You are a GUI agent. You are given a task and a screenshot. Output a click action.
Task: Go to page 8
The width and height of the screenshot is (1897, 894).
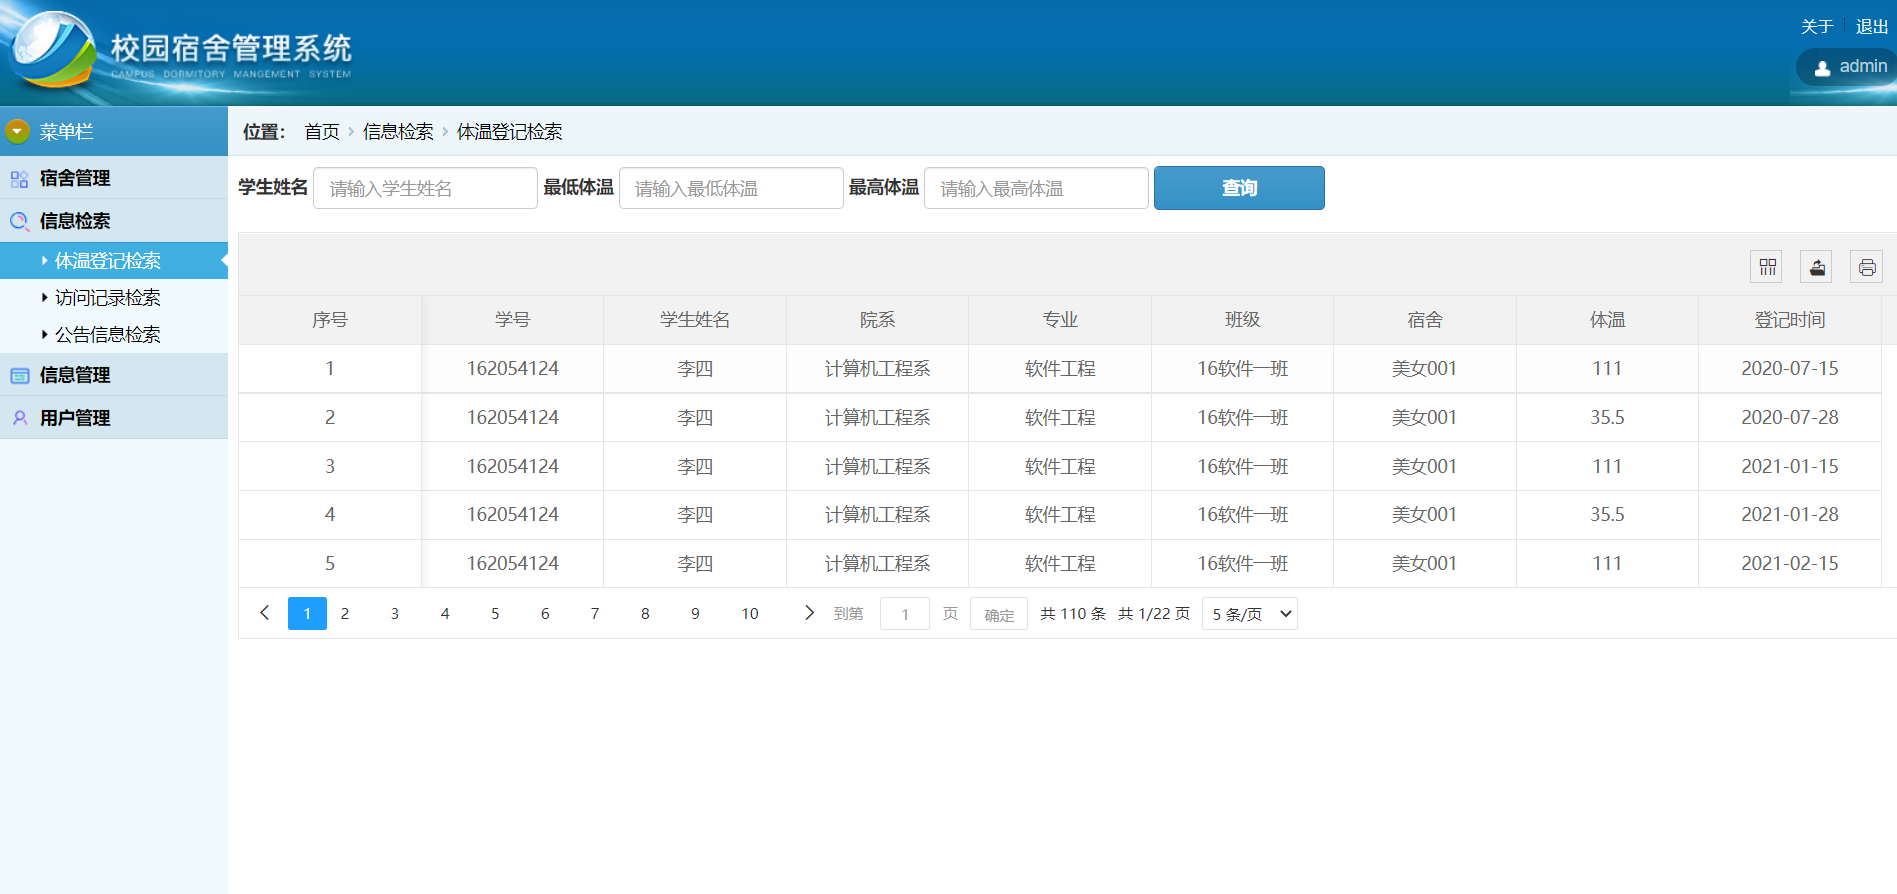click(x=645, y=613)
